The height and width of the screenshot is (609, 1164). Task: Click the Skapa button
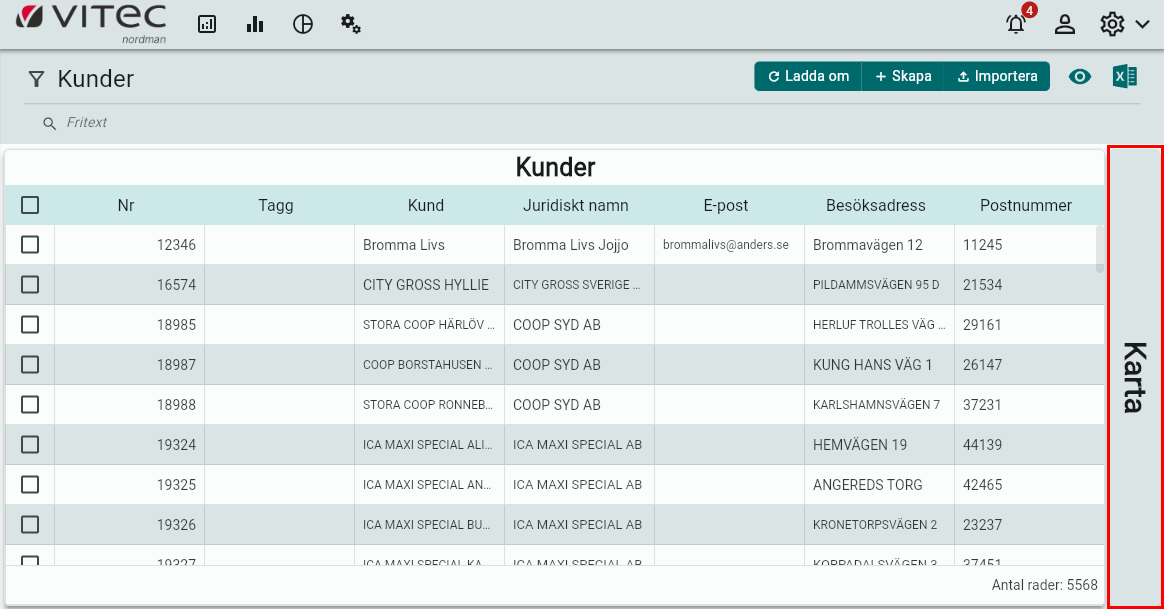(903, 76)
